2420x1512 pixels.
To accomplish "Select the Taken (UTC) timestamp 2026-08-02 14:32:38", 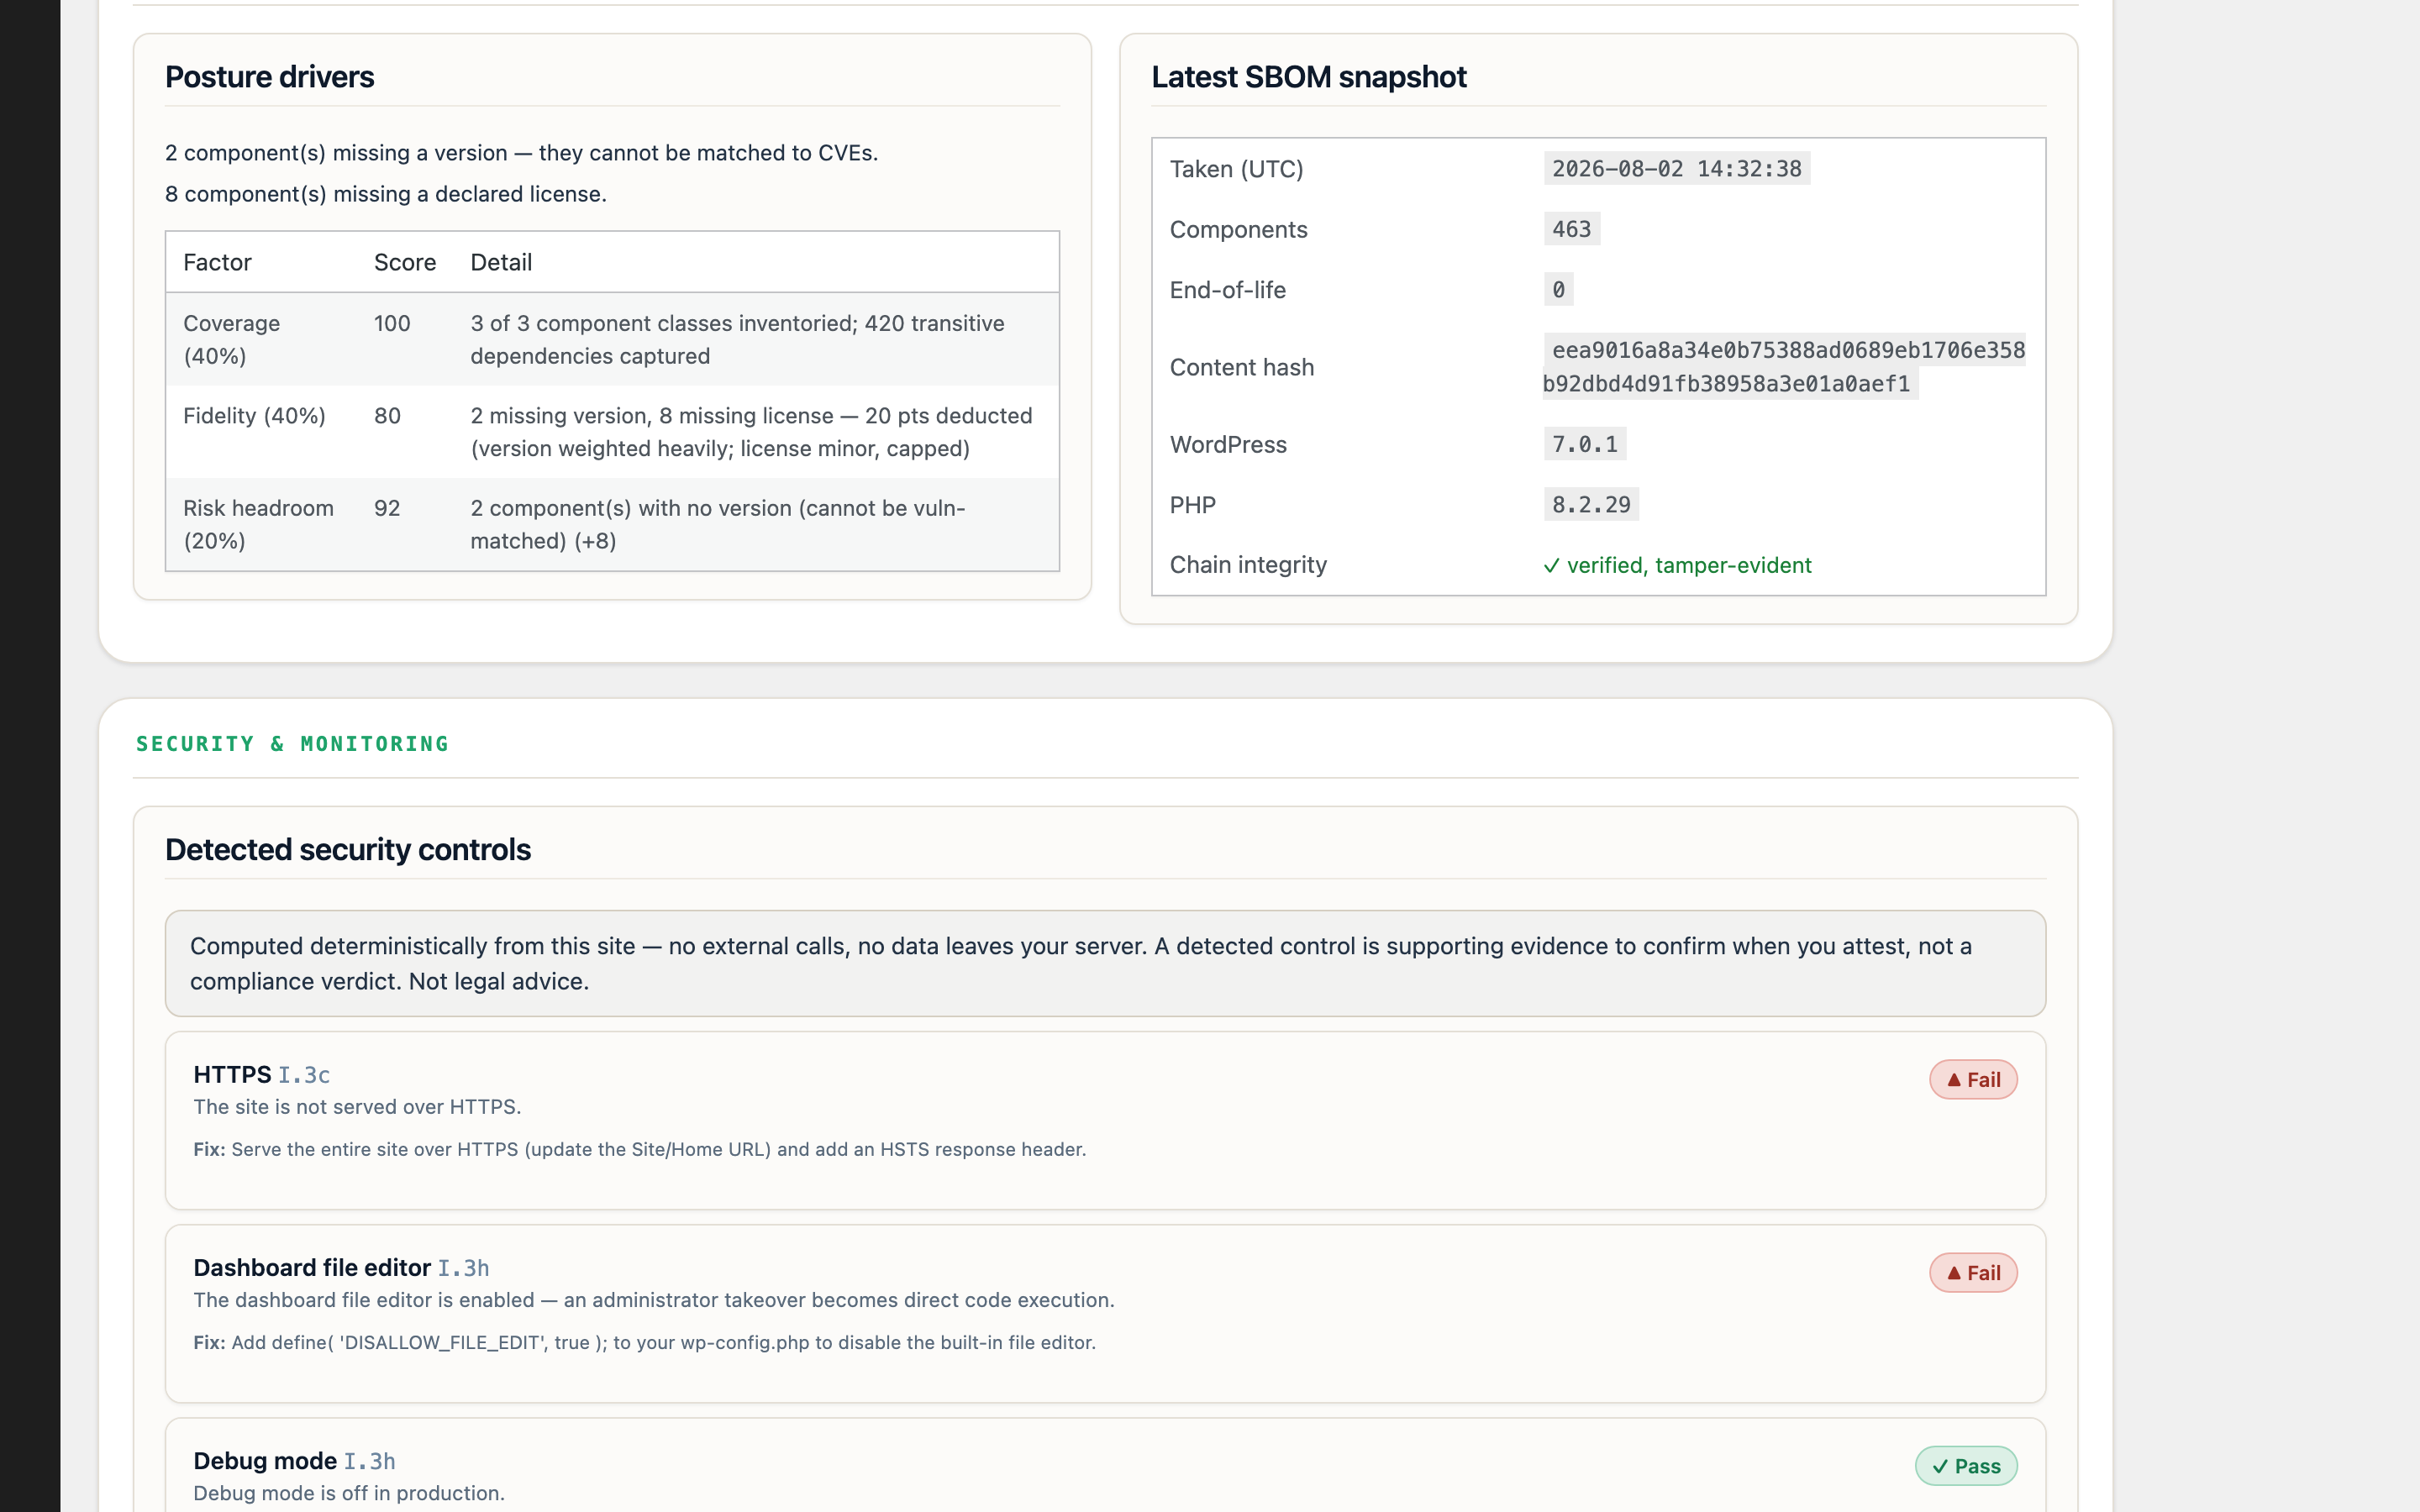I will point(1676,169).
